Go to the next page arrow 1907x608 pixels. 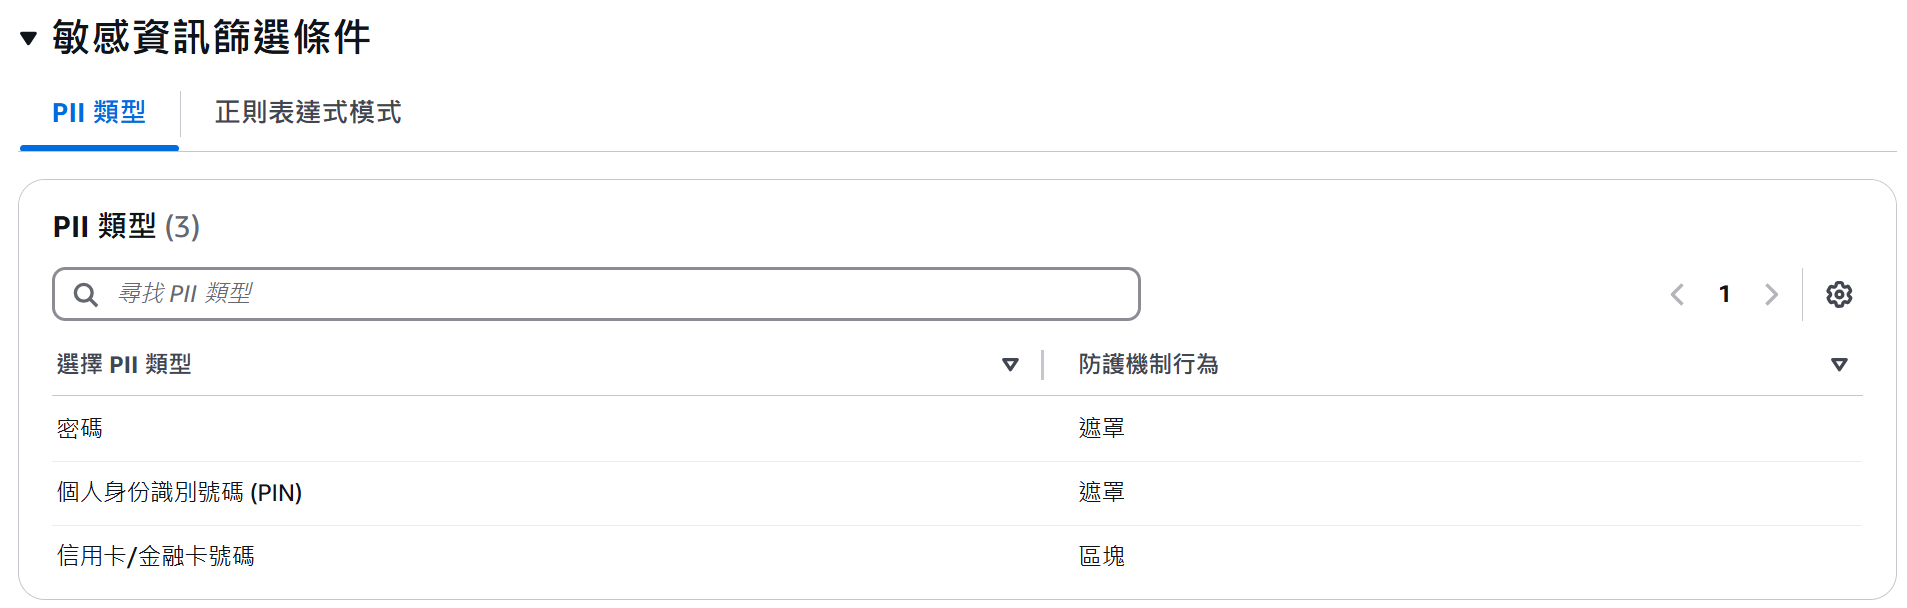tap(1771, 295)
